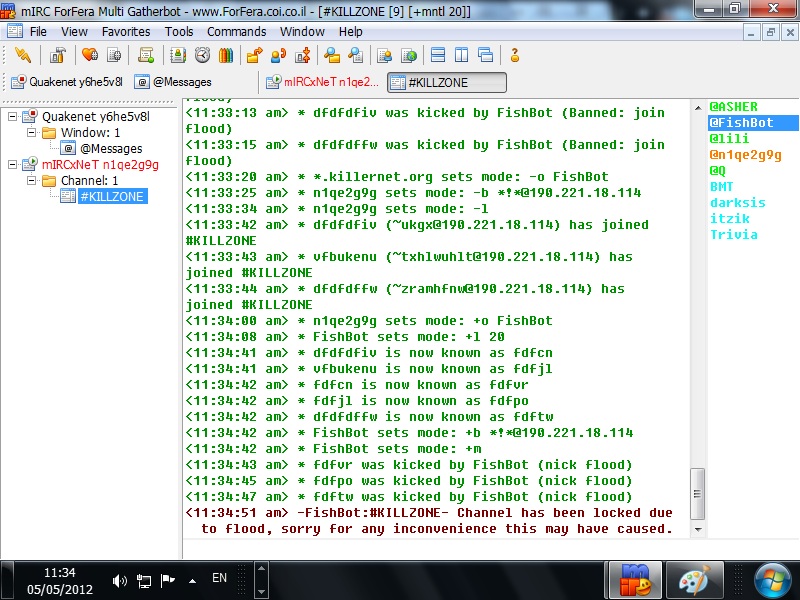The width and height of the screenshot is (800, 600).
Task: Select Quakenet y6he5v8l in the tree
Action: pos(96,117)
